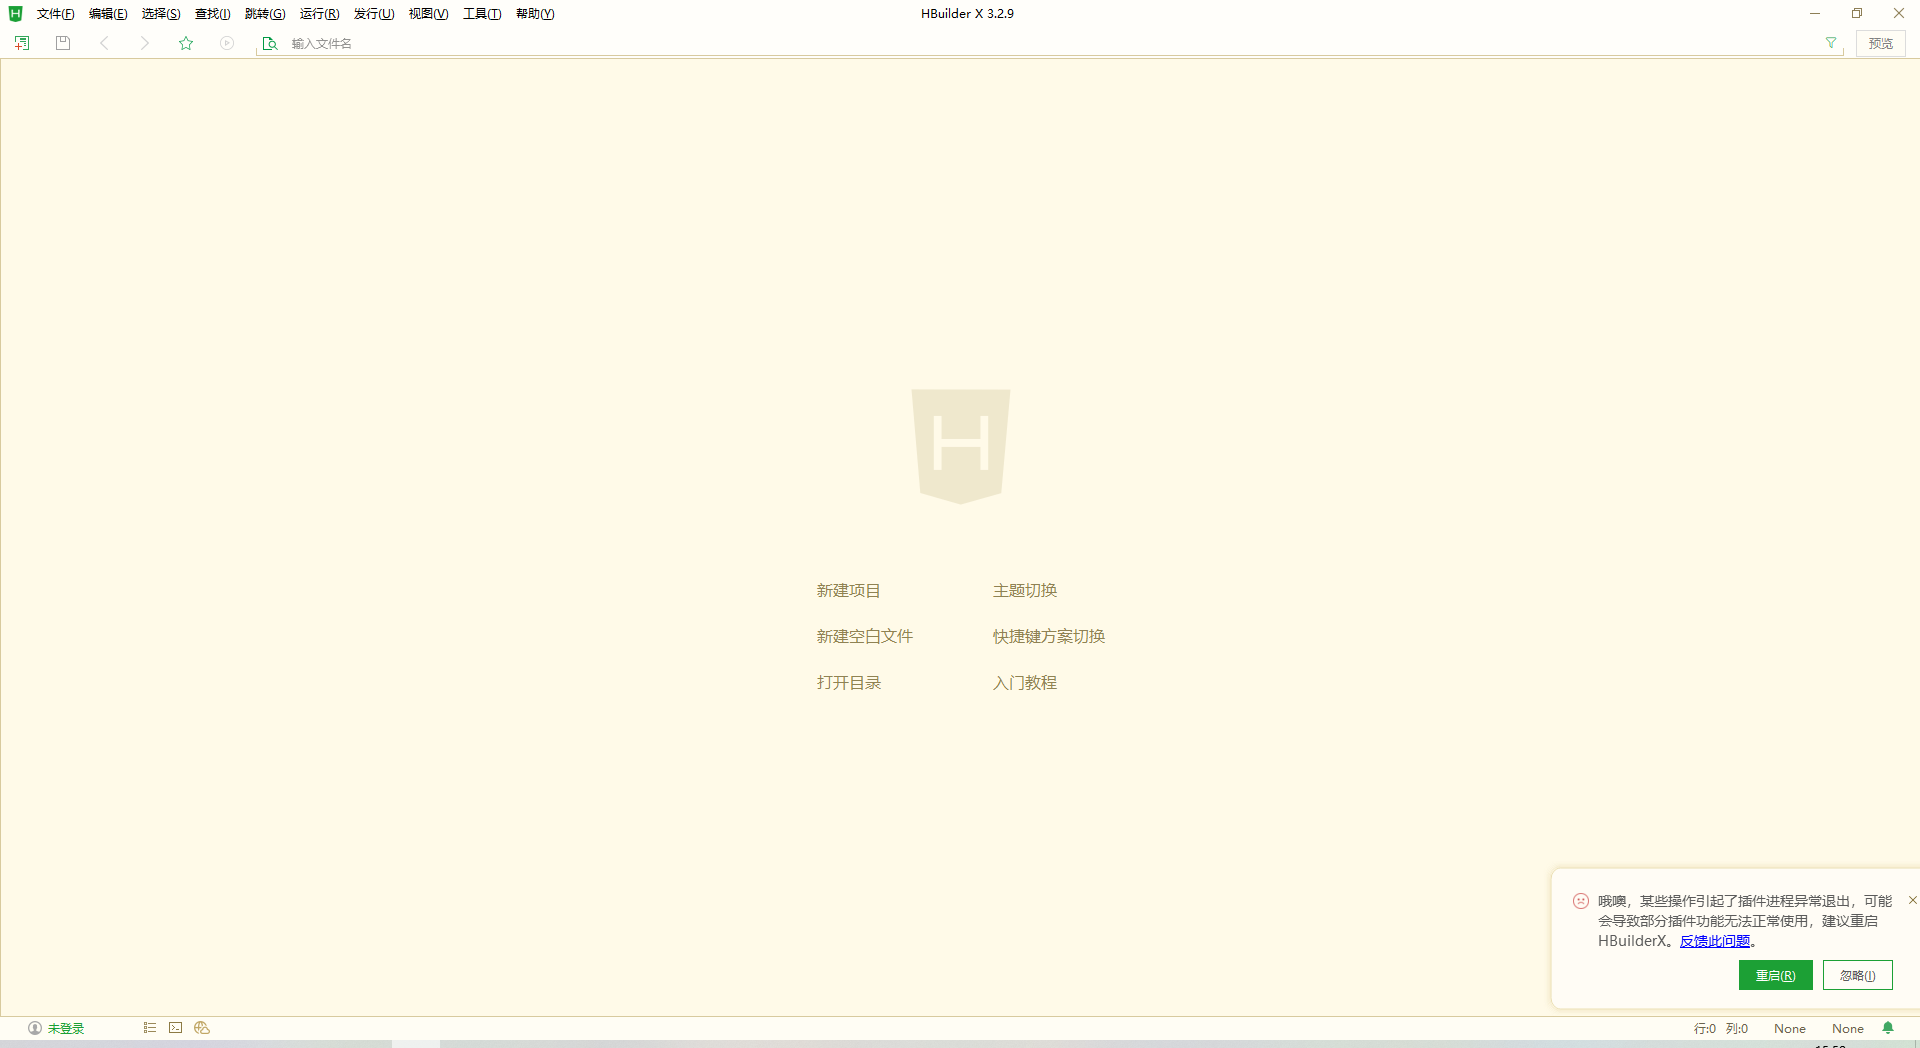1920x1048 pixels.
Task: Click the green notification bell icon
Action: [1888, 1028]
